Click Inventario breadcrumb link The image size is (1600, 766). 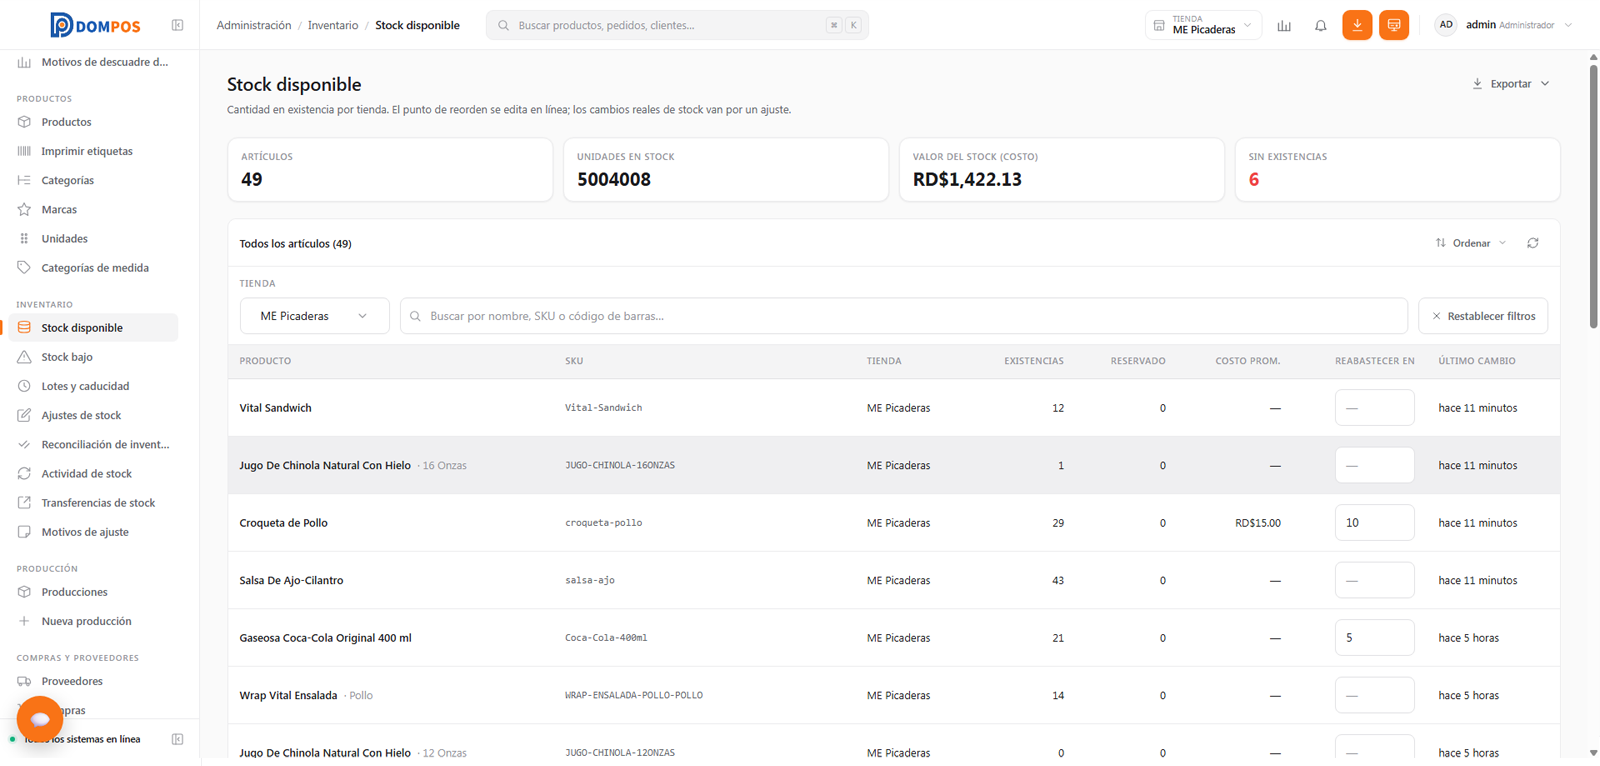pyautogui.click(x=333, y=25)
